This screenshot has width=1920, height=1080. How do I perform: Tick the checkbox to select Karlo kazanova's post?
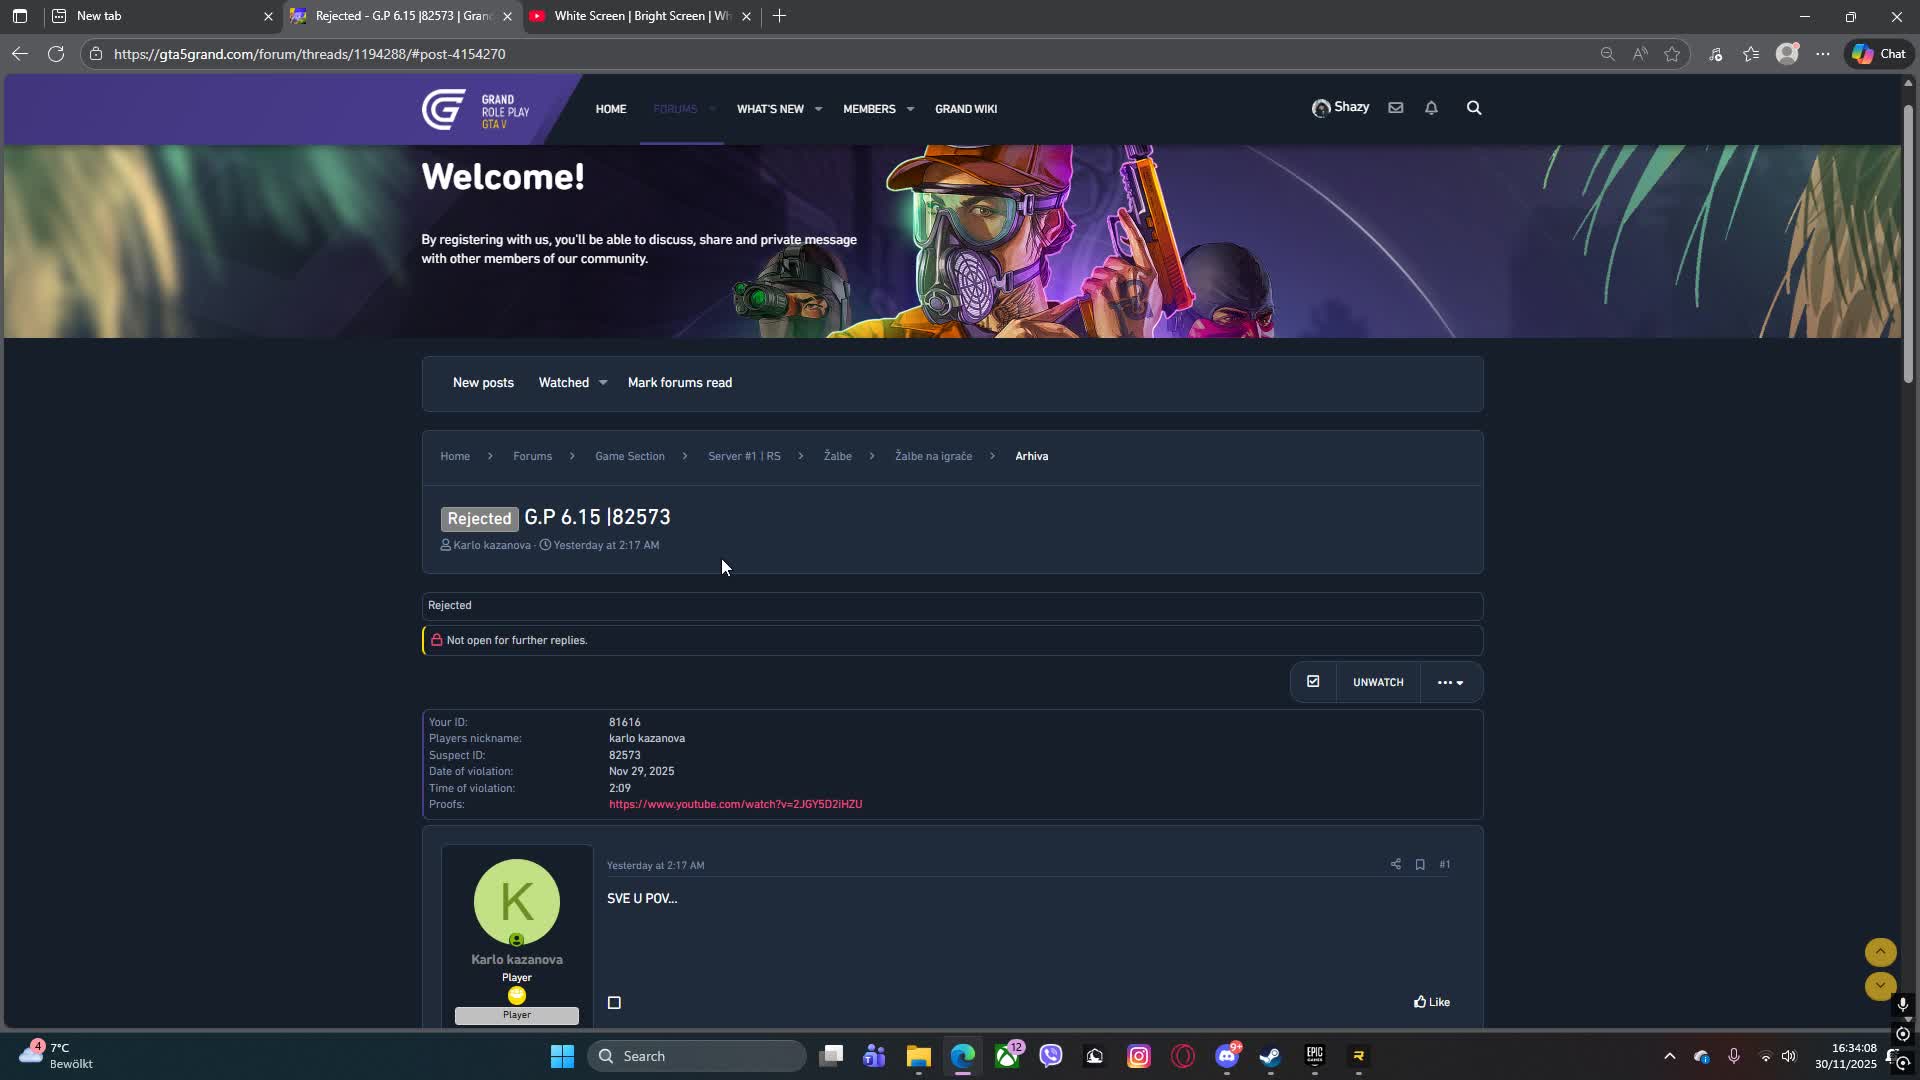coord(613,1002)
